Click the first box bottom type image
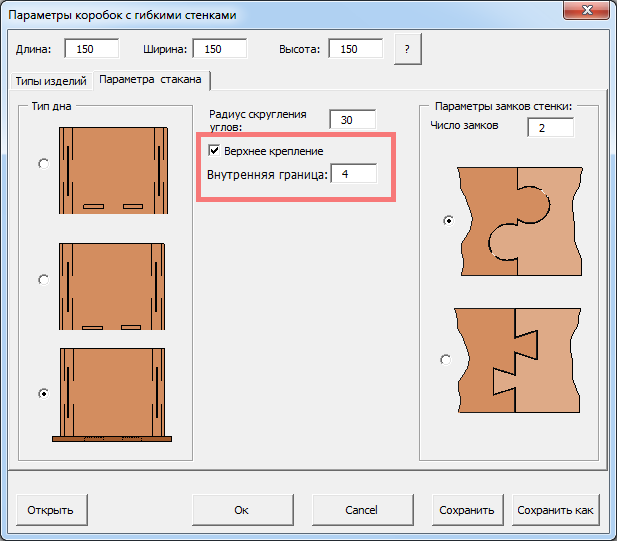 pyautogui.click(x=113, y=170)
